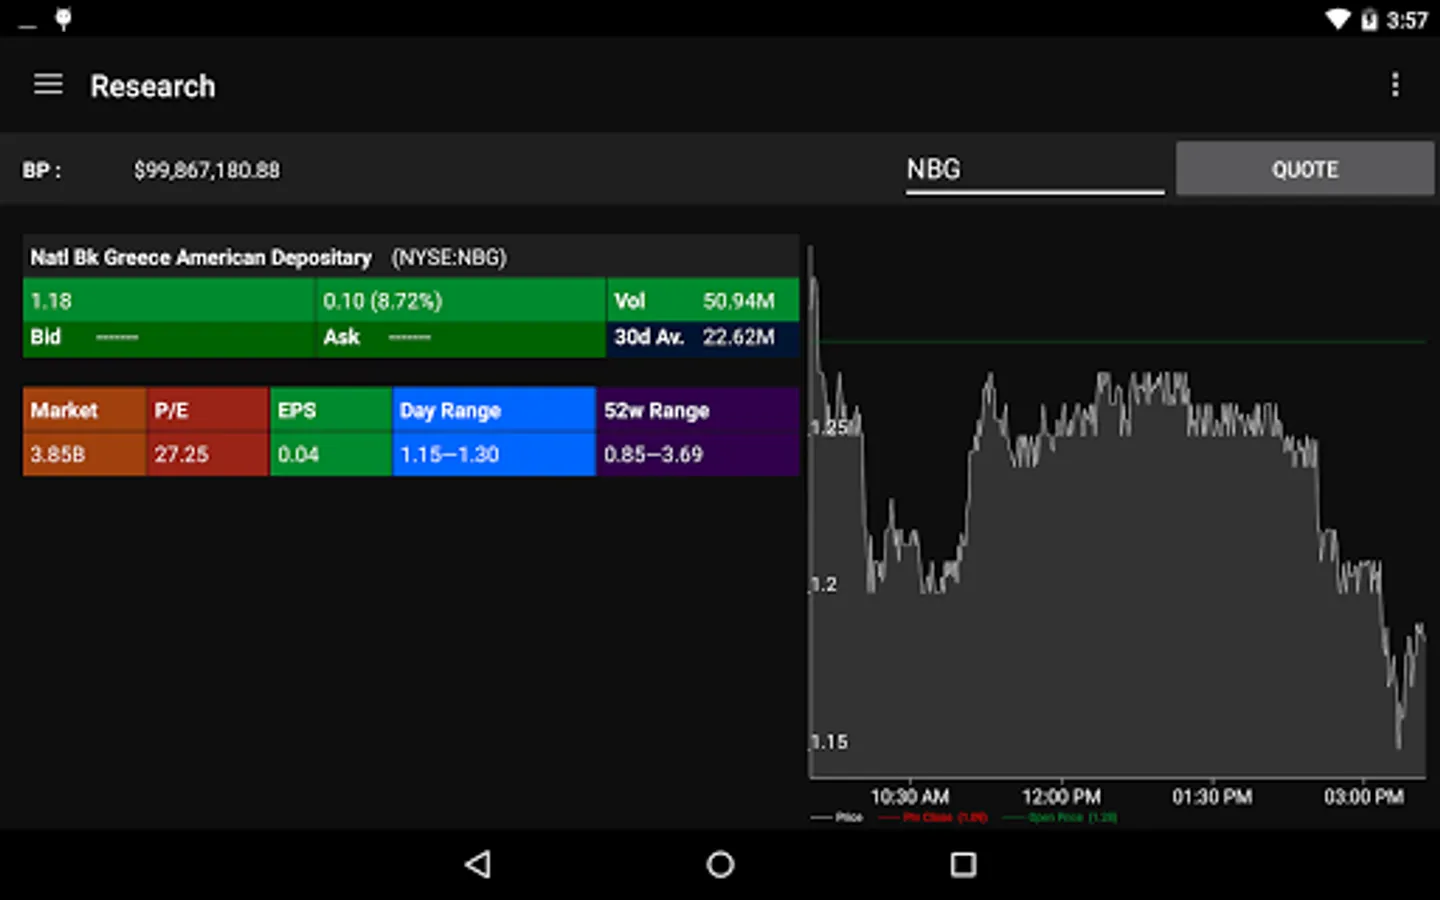
Task: Tap the EPS value 0.04
Action: pyautogui.click(x=298, y=454)
